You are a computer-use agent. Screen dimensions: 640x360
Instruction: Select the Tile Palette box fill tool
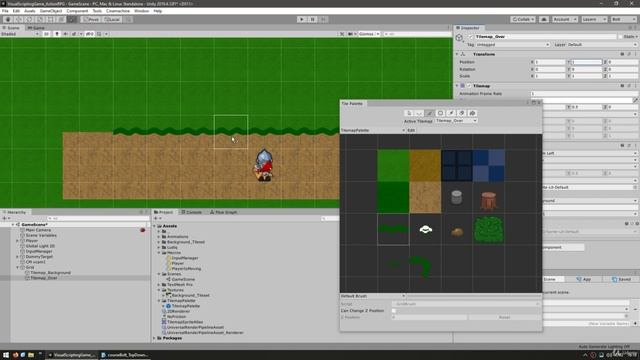point(440,113)
